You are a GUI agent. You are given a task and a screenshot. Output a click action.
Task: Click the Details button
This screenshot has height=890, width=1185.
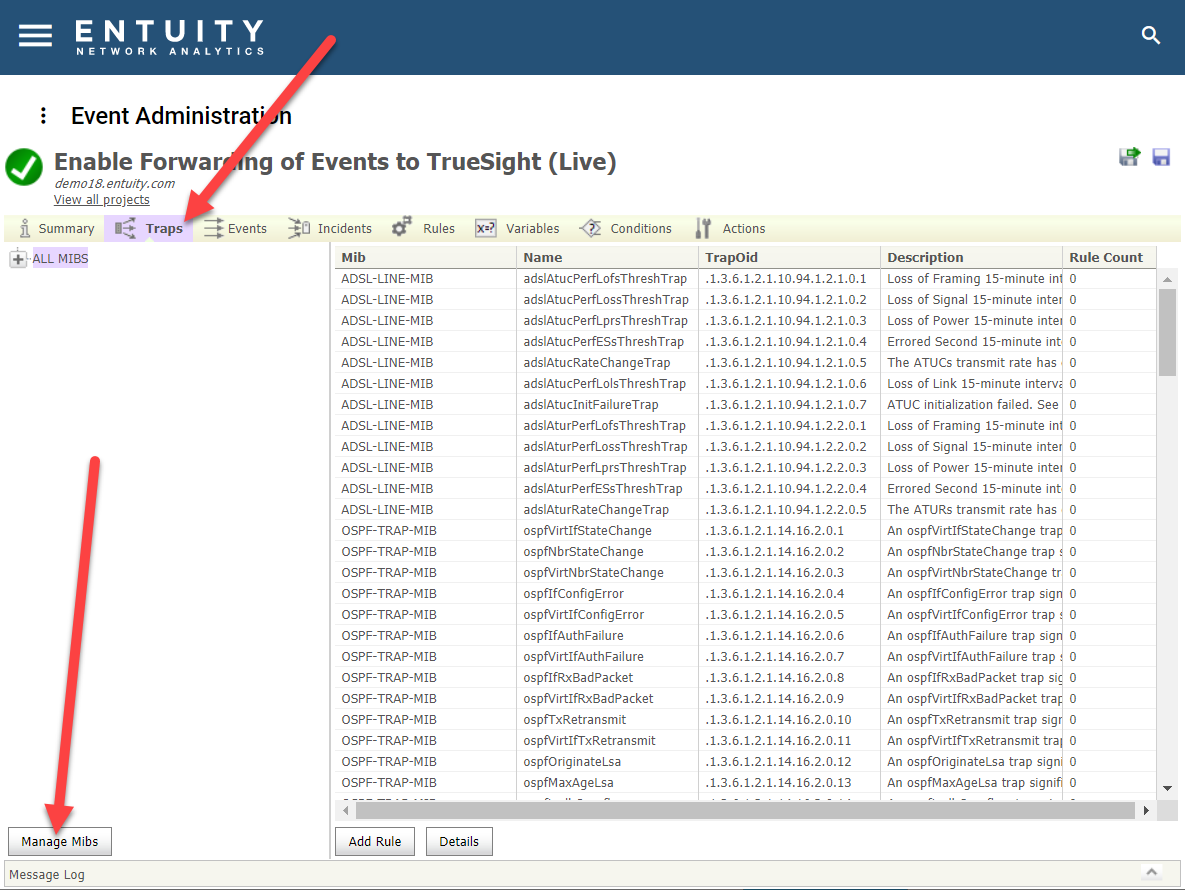(459, 842)
